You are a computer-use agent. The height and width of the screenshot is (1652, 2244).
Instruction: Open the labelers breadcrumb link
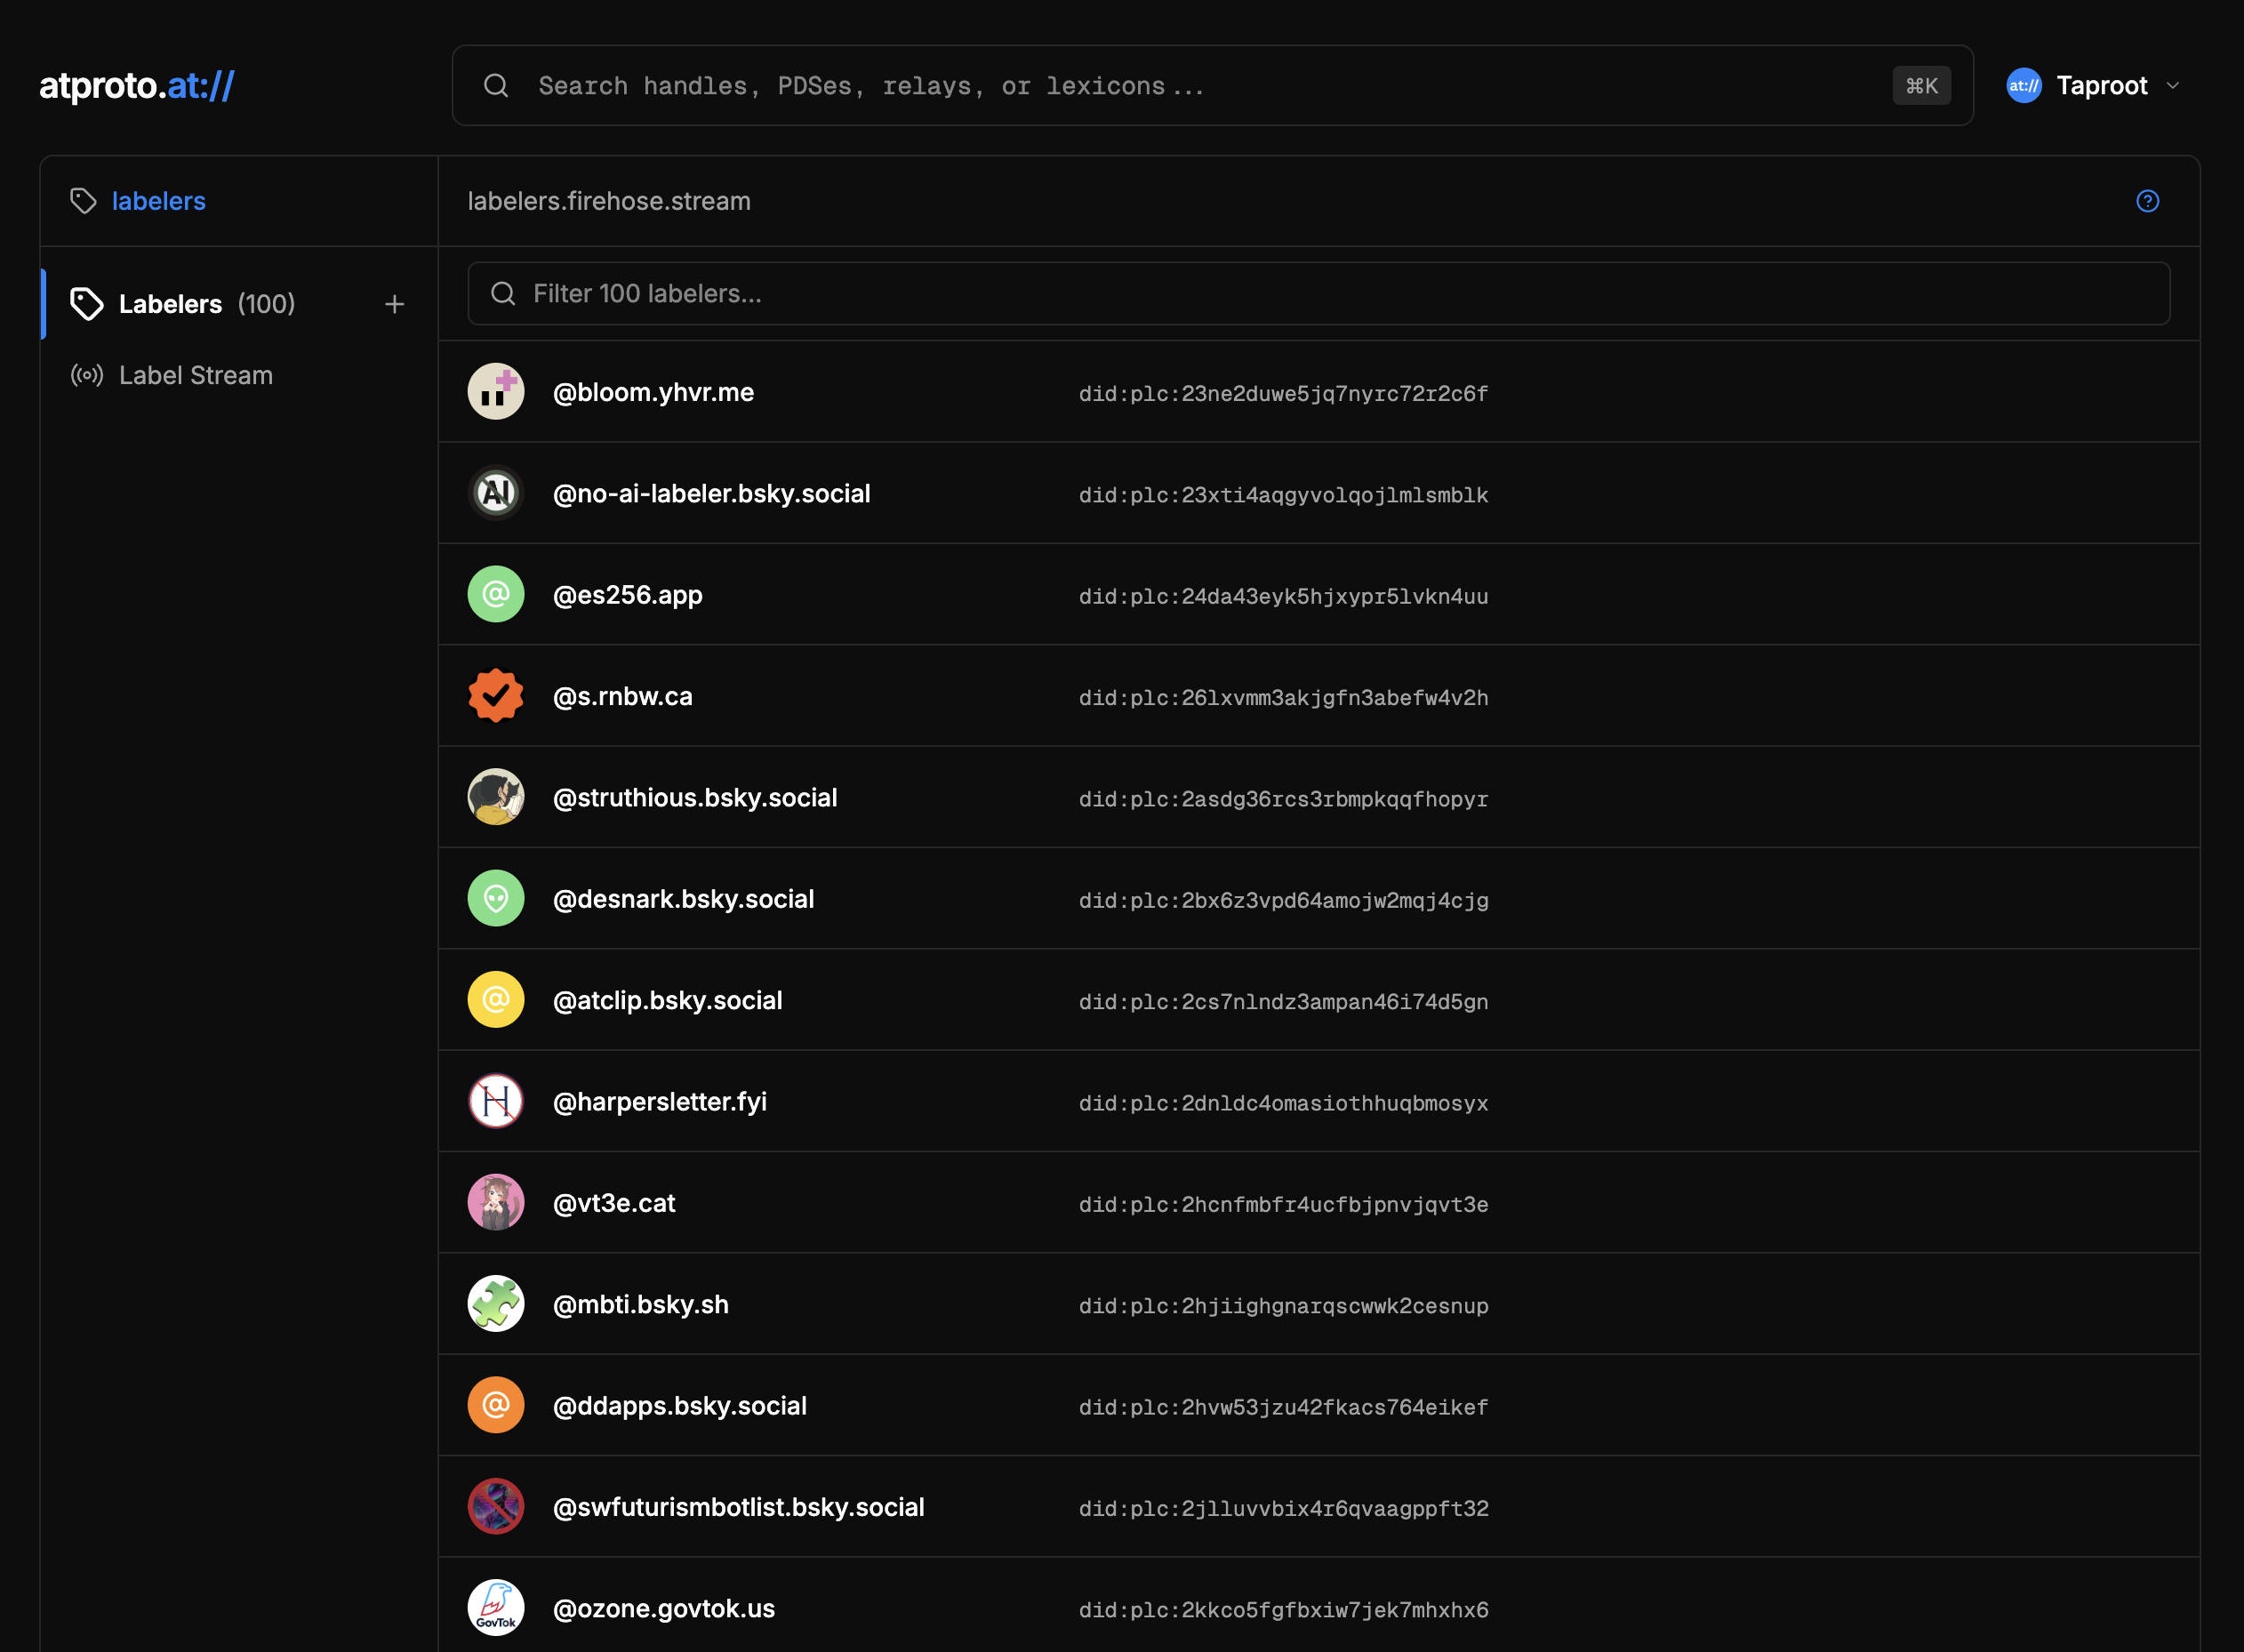(x=158, y=201)
